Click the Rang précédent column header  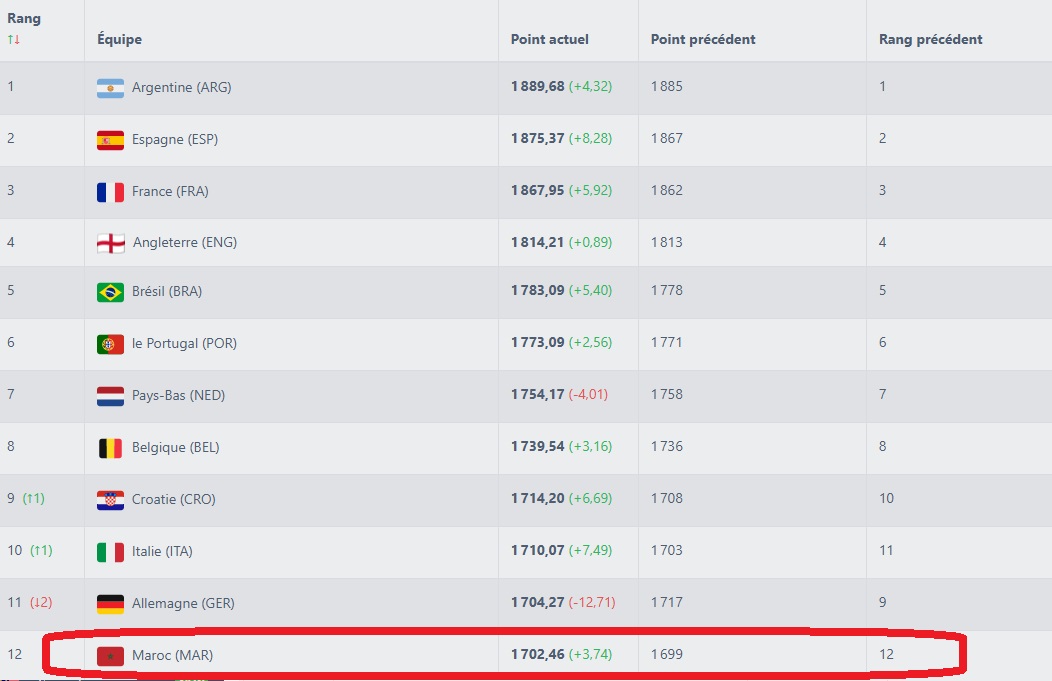930,40
